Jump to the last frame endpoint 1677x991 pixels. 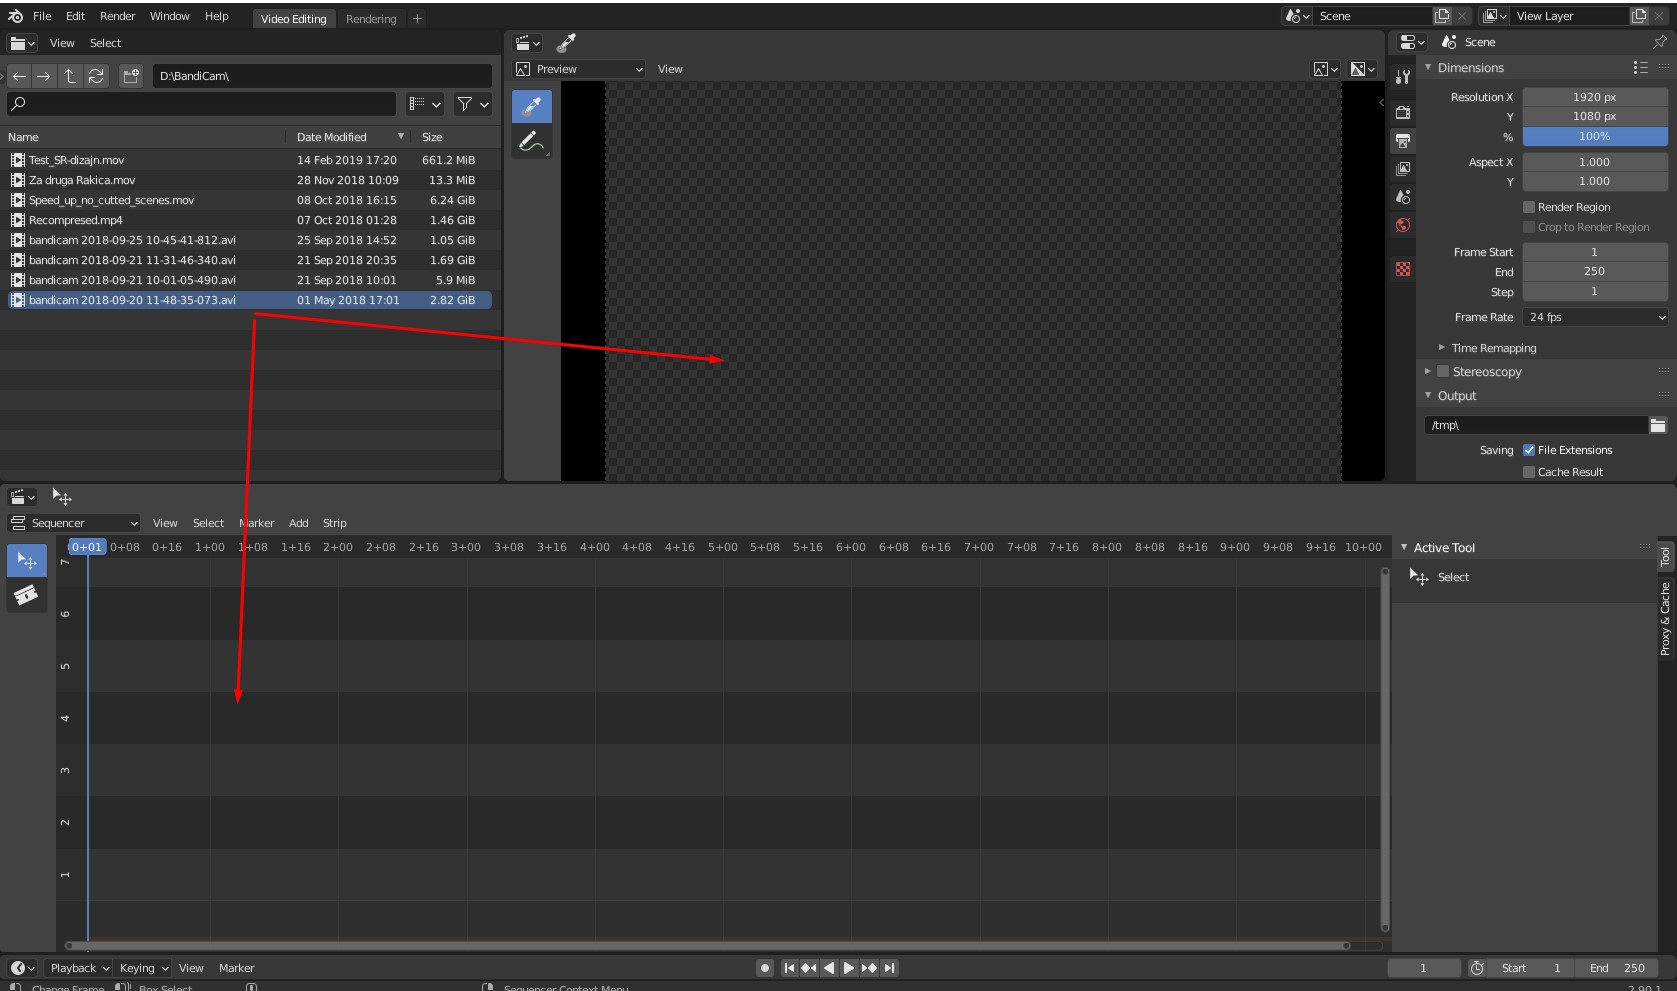tap(889, 968)
